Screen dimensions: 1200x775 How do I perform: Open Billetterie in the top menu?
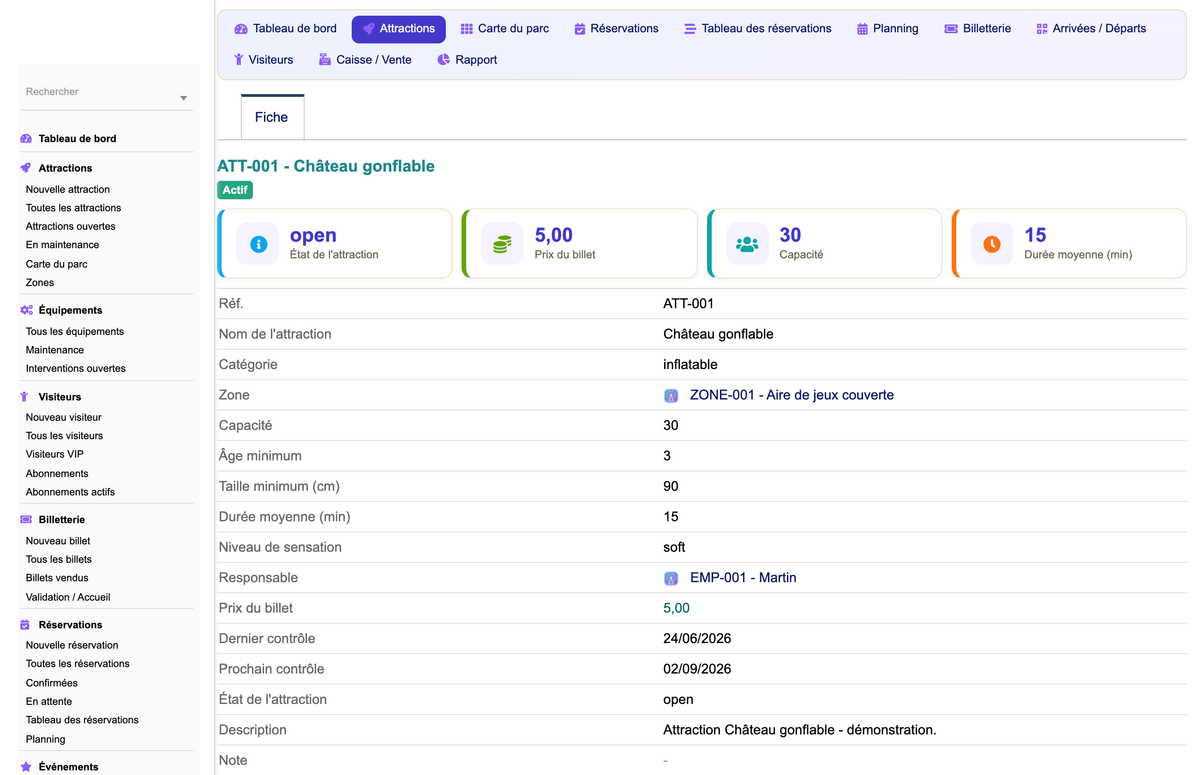point(977,29)
